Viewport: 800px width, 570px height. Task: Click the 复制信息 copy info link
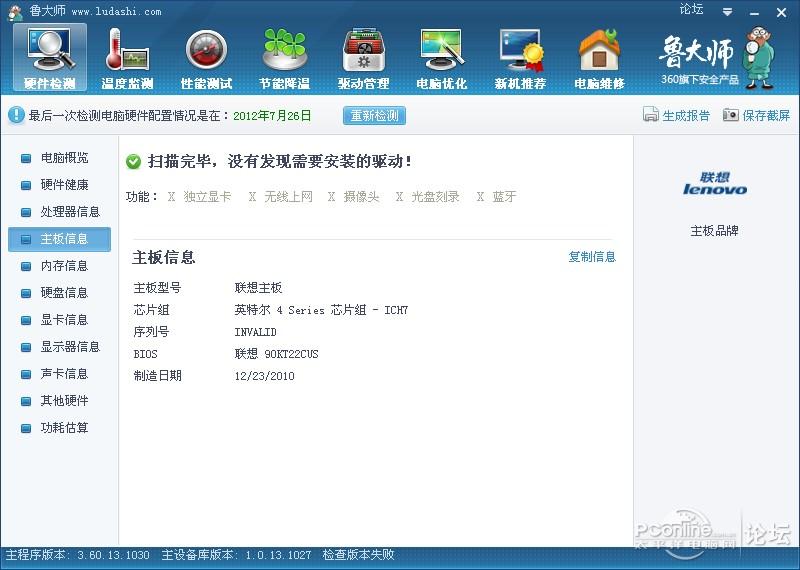pyautogui.click(x=592, y=257)
